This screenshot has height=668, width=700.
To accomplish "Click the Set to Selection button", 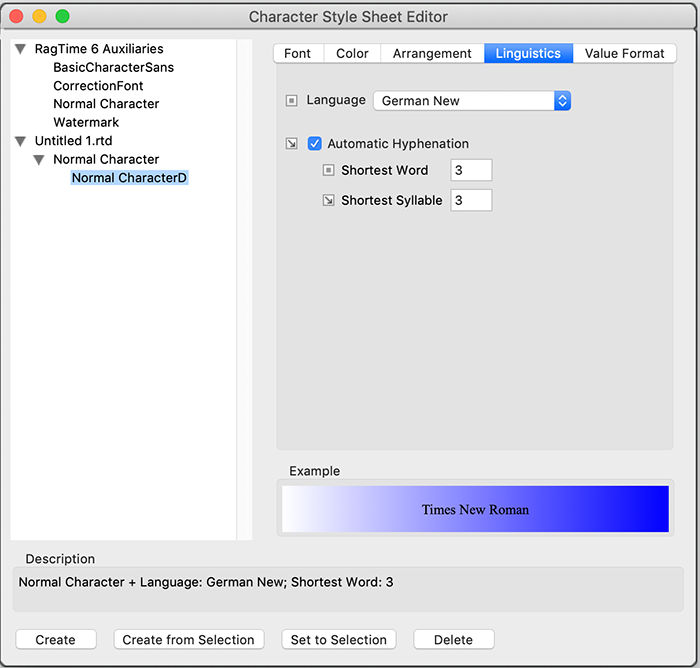I will [337, 640].
